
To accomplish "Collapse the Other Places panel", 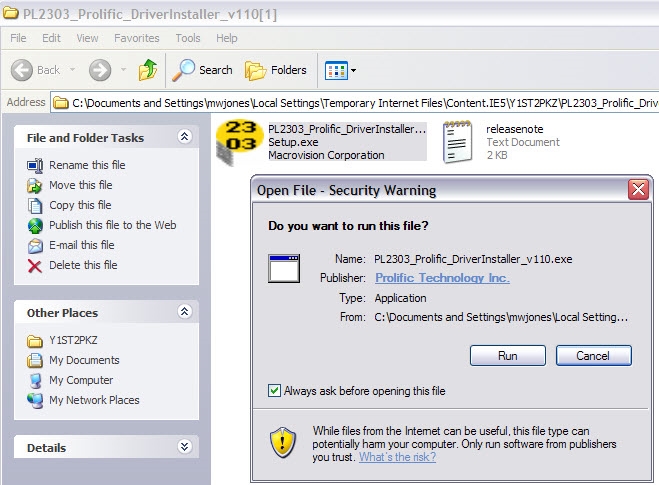I will point(184,313).
